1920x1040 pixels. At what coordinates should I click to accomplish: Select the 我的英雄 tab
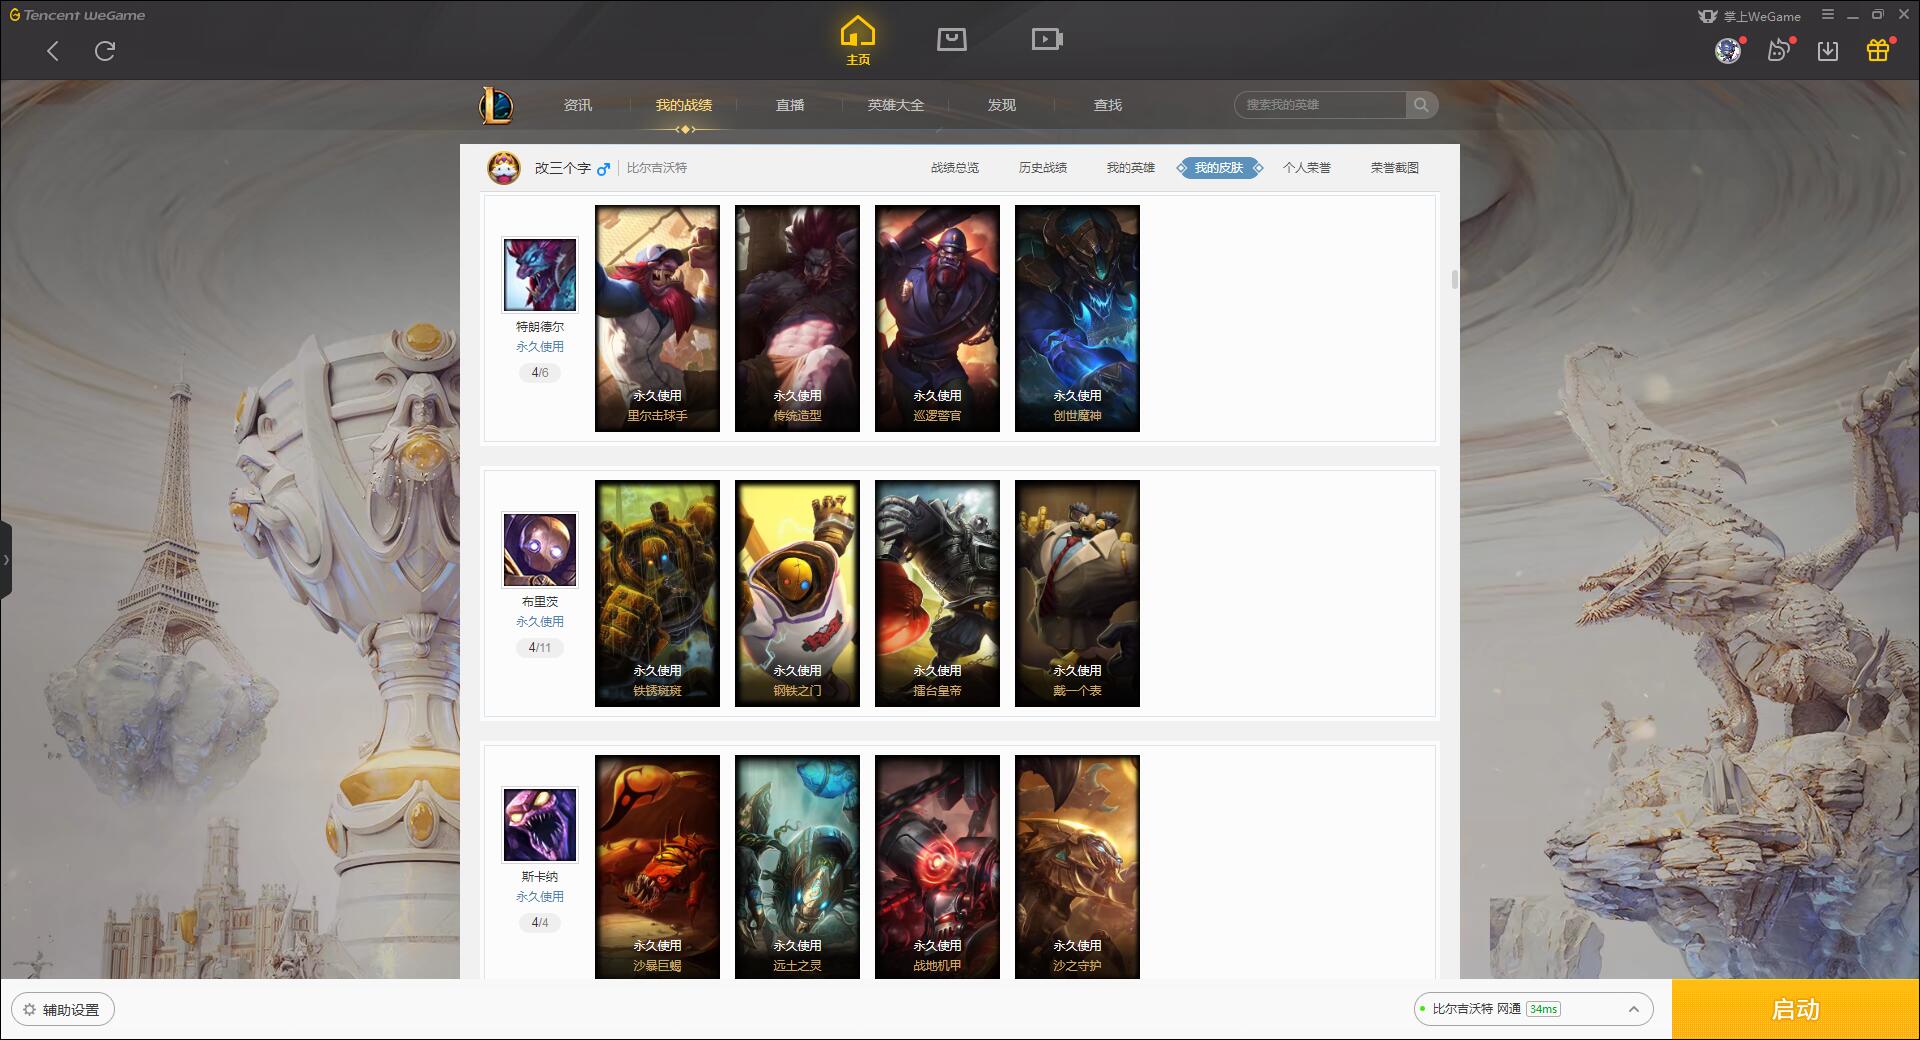(x=1130, y=168)
